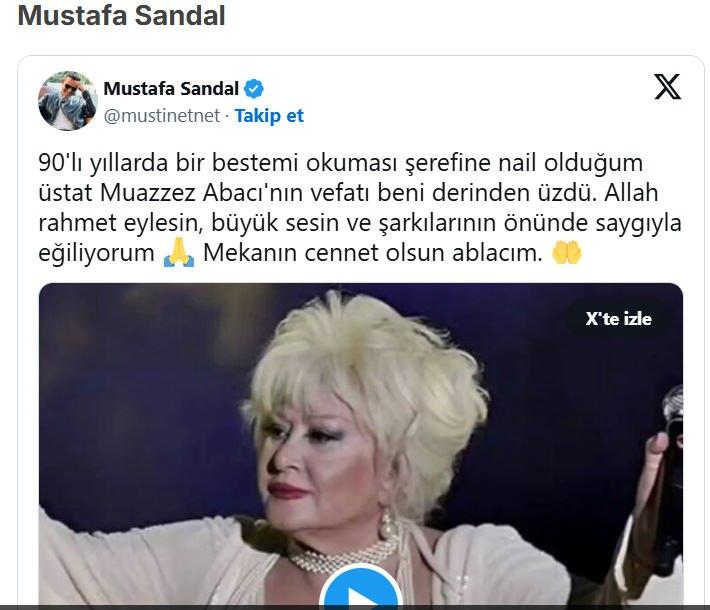Click the tweet line starting rahmet eylesin
Image resolution: width=710 pixels, height=610 pixels.
(360, 222)
